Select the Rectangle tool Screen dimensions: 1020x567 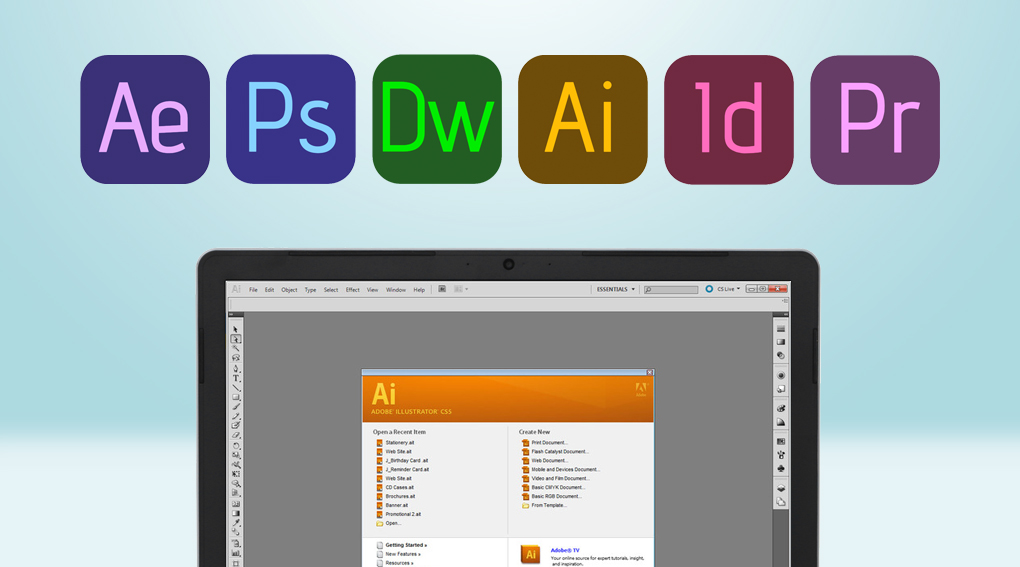tap(235, 397)
